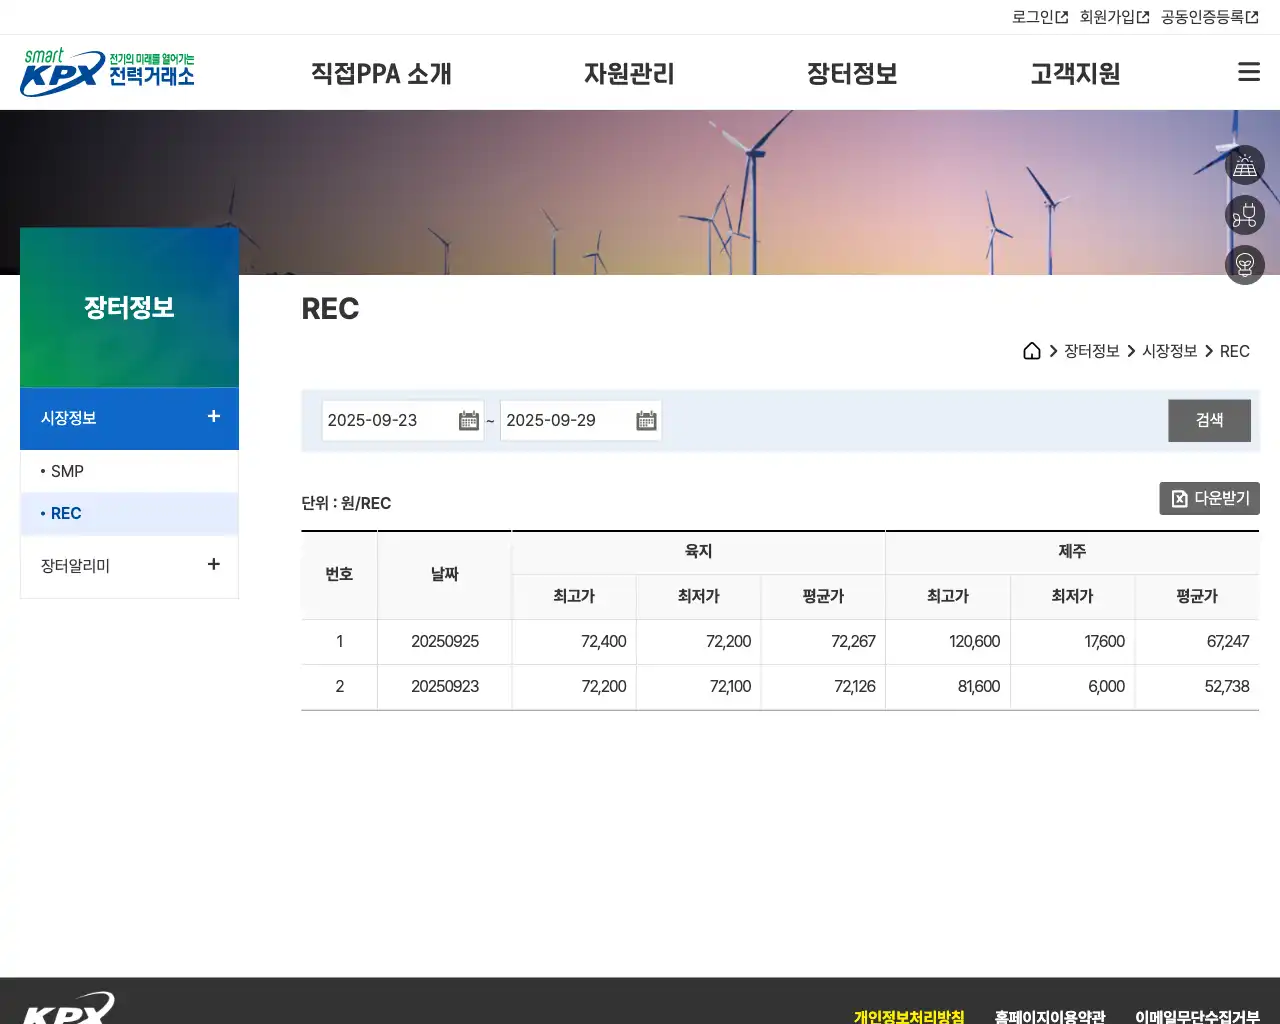This screenshot has height=1024, width=1280.
Task: Click the lightbulb quick-access icon
Action: click(1245, 265)
